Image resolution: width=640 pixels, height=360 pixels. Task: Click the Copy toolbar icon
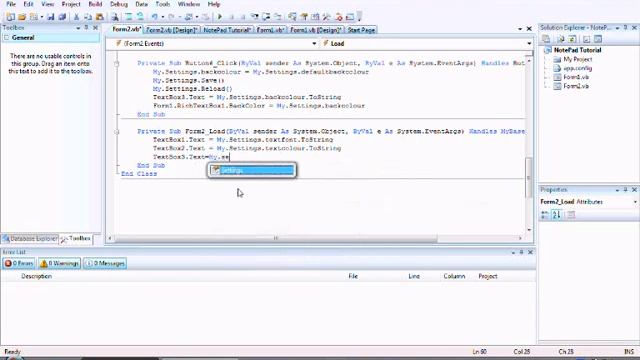(x=88, y=17)
